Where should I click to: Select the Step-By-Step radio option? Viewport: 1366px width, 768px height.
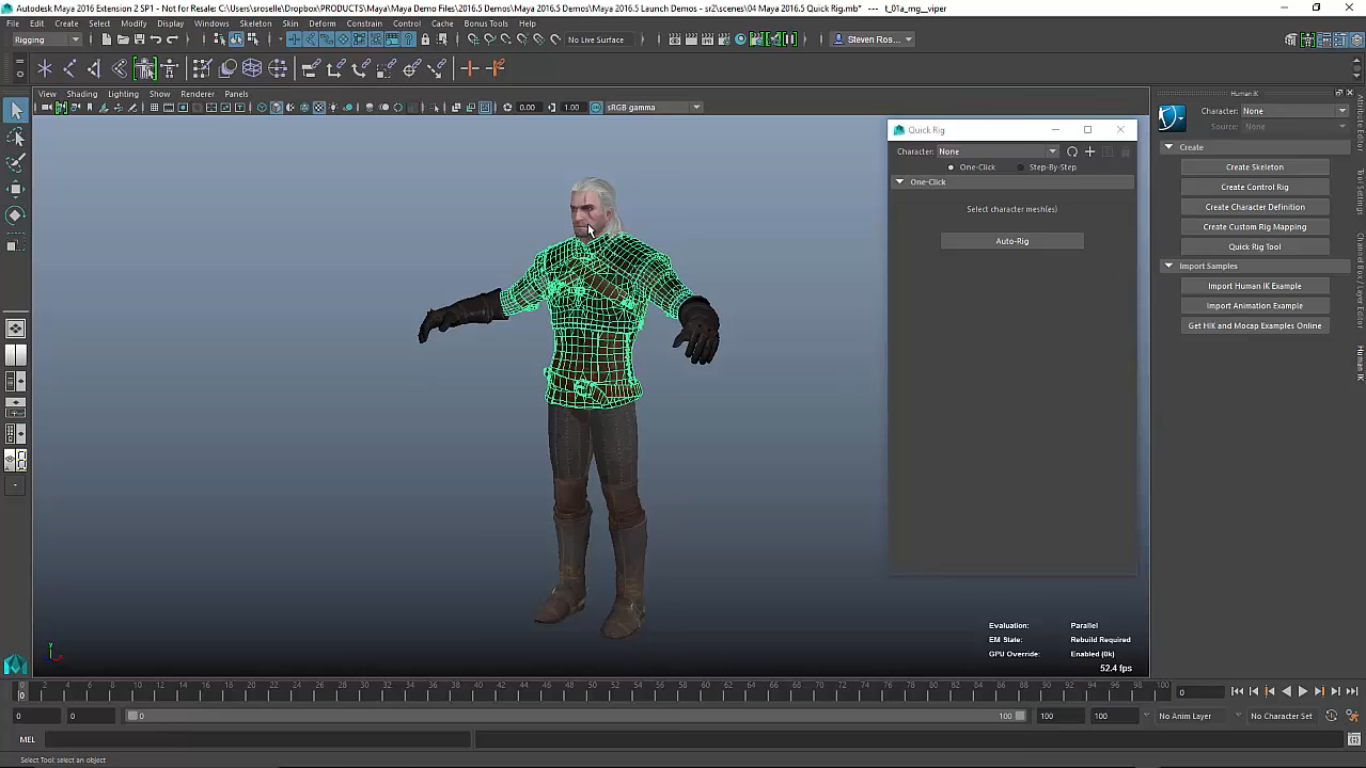[1021, 167]
